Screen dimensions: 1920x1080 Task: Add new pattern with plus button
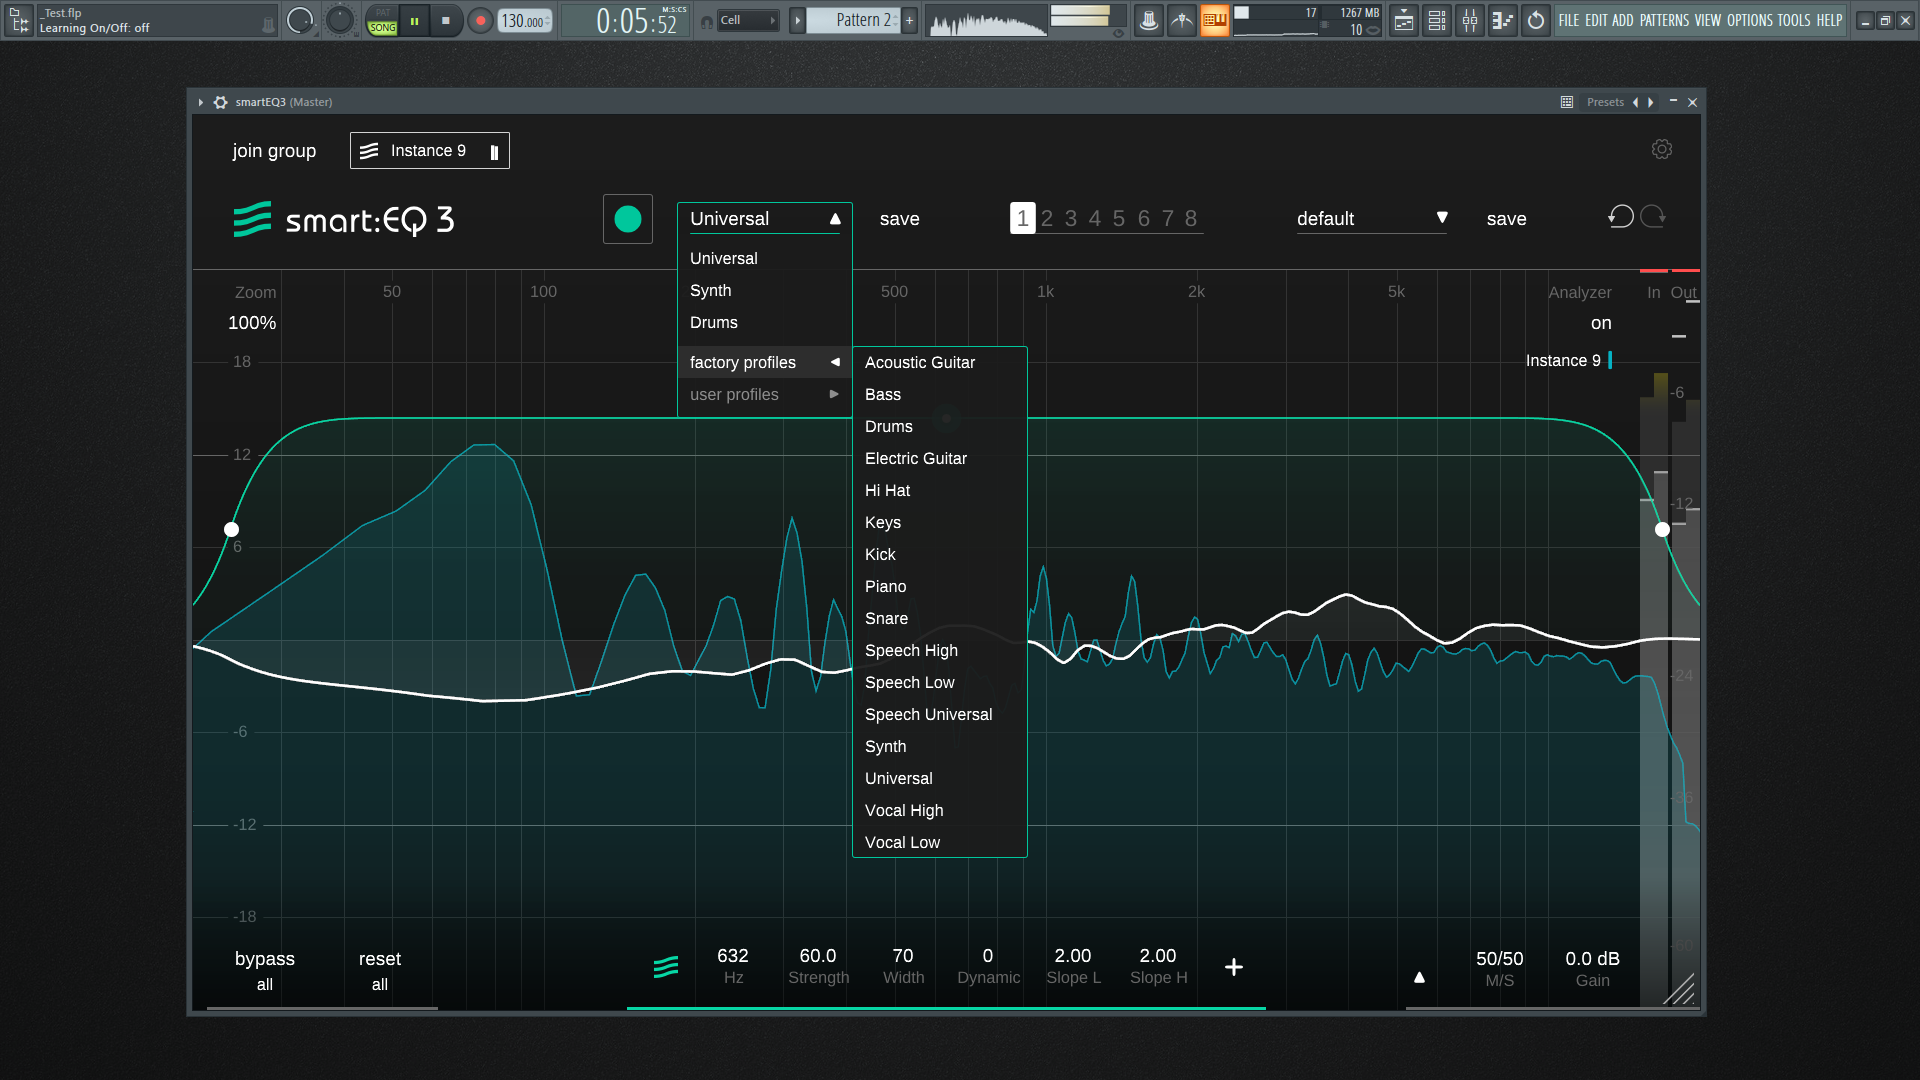pos(909,20)
